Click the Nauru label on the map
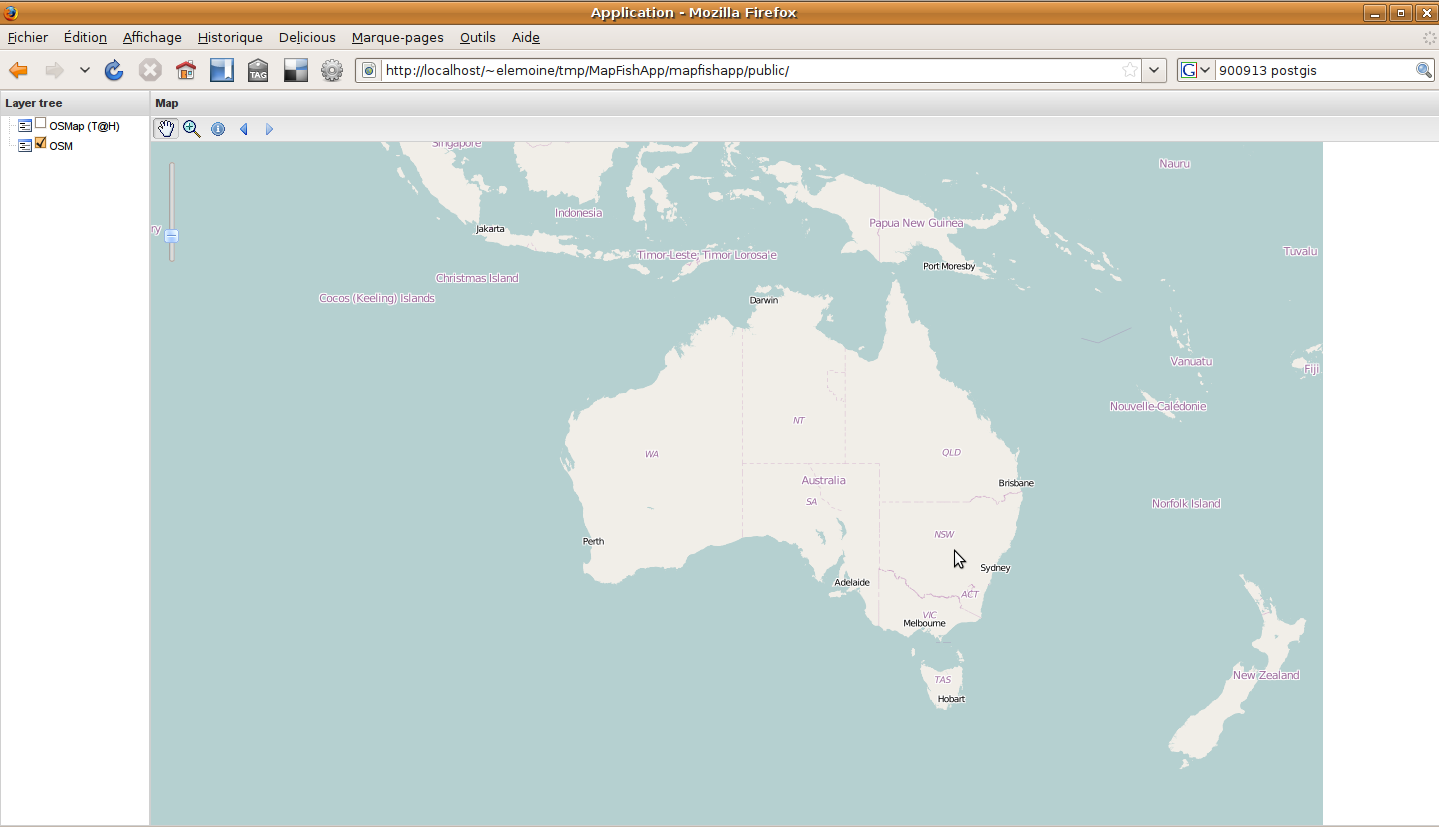The width and height of the screenshot is (1439, 827). [x=1175, y=163]
